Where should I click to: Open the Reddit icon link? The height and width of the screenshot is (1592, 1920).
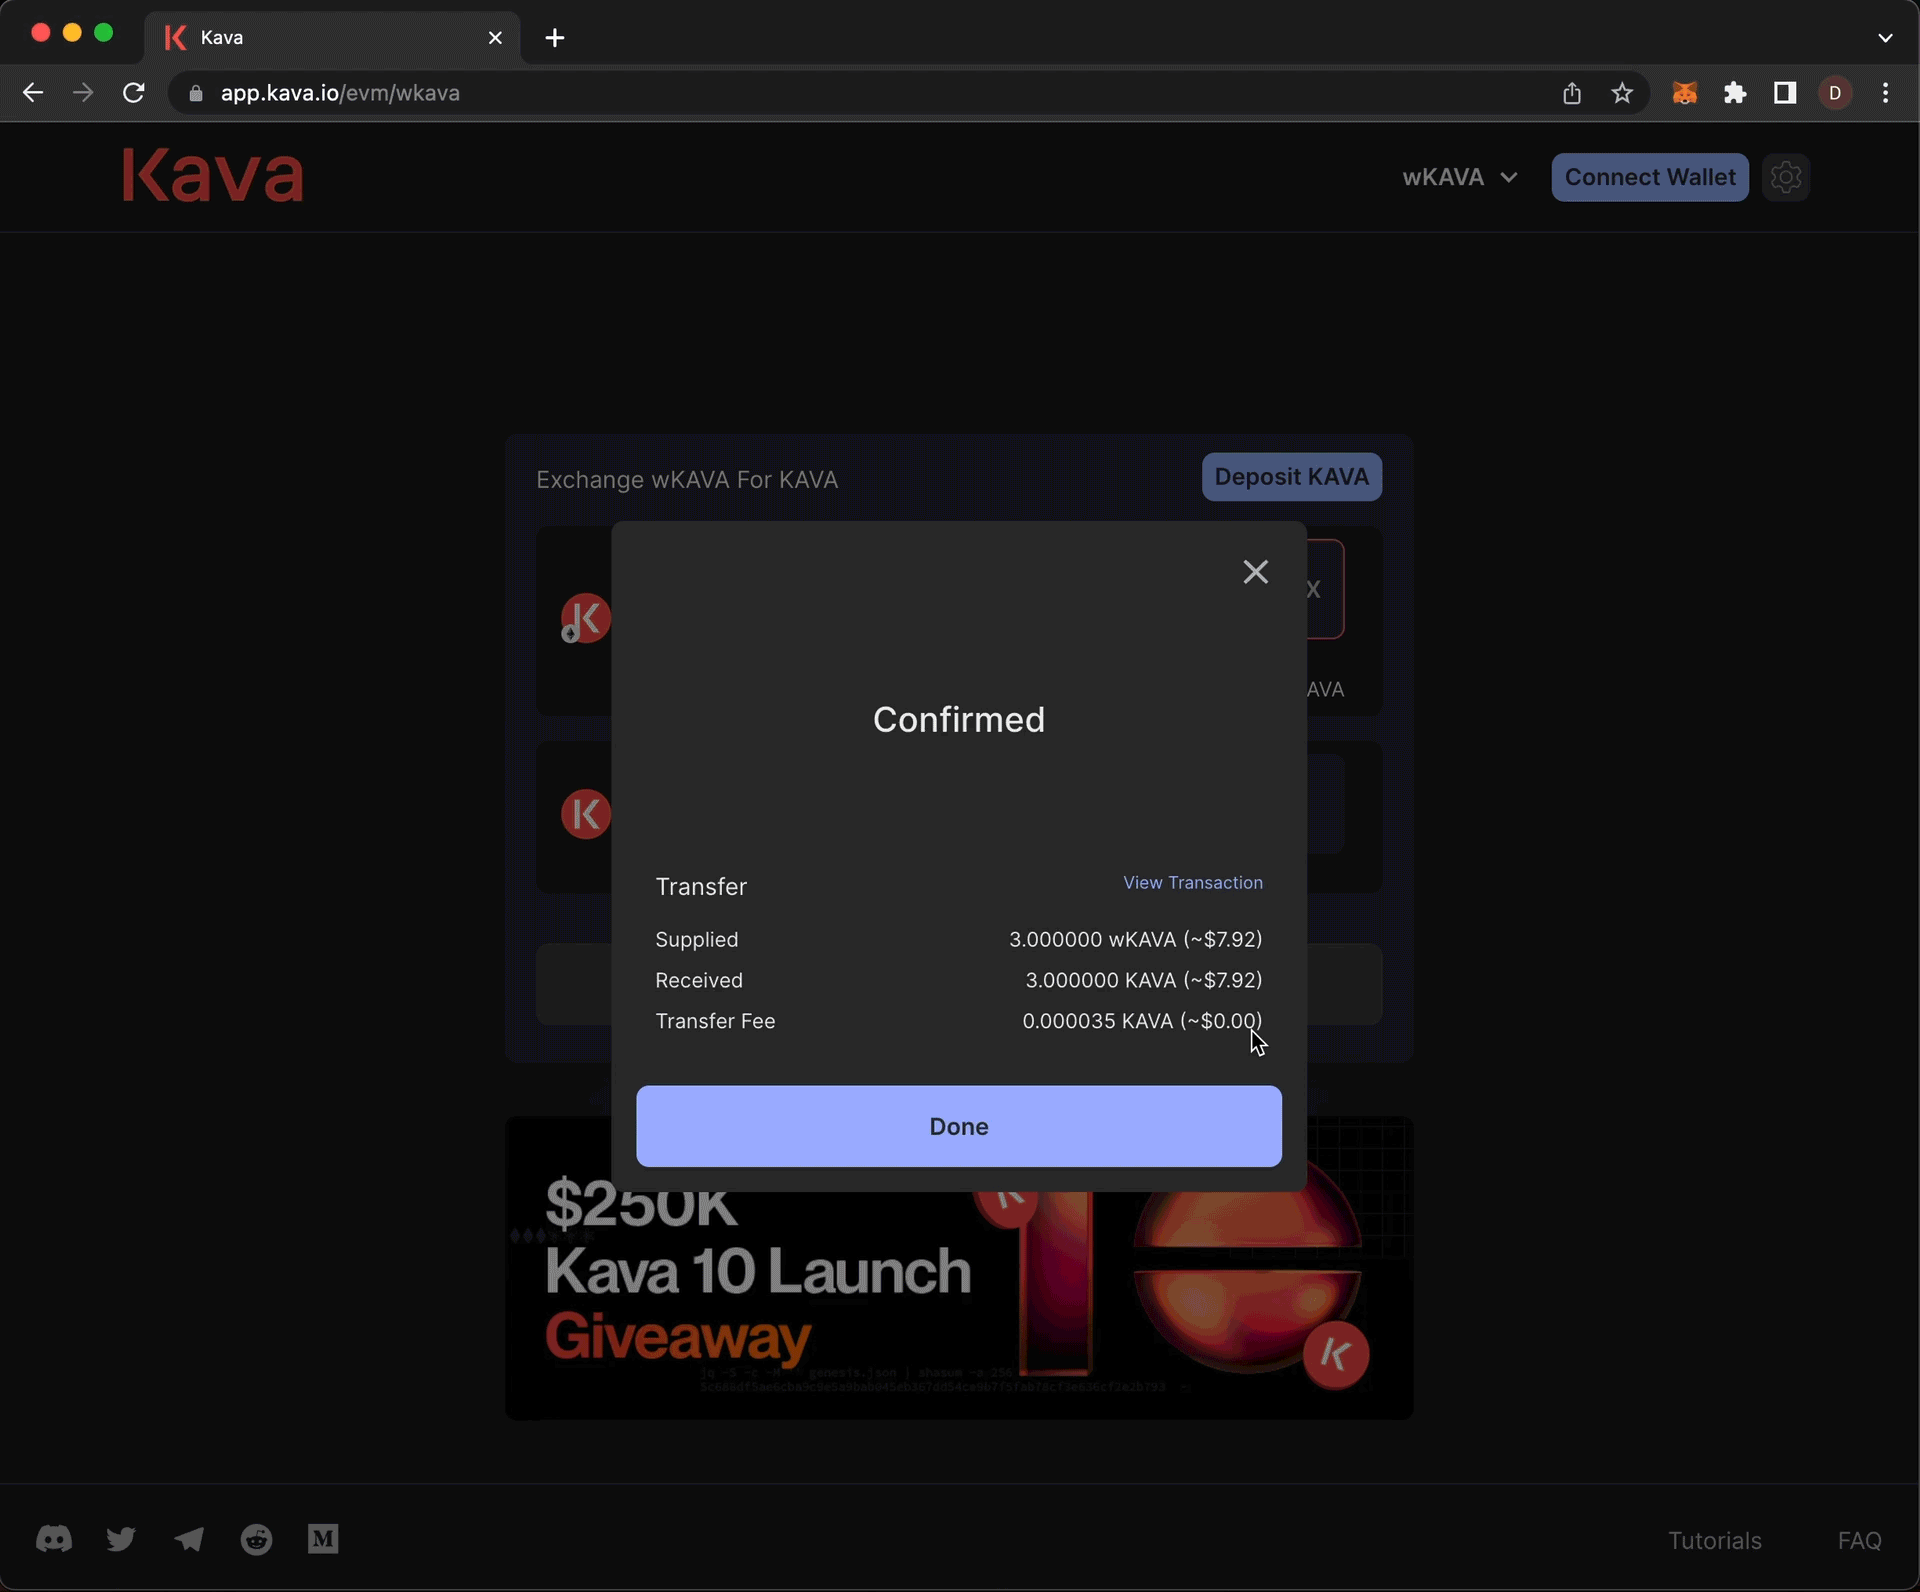[256, 1539]
